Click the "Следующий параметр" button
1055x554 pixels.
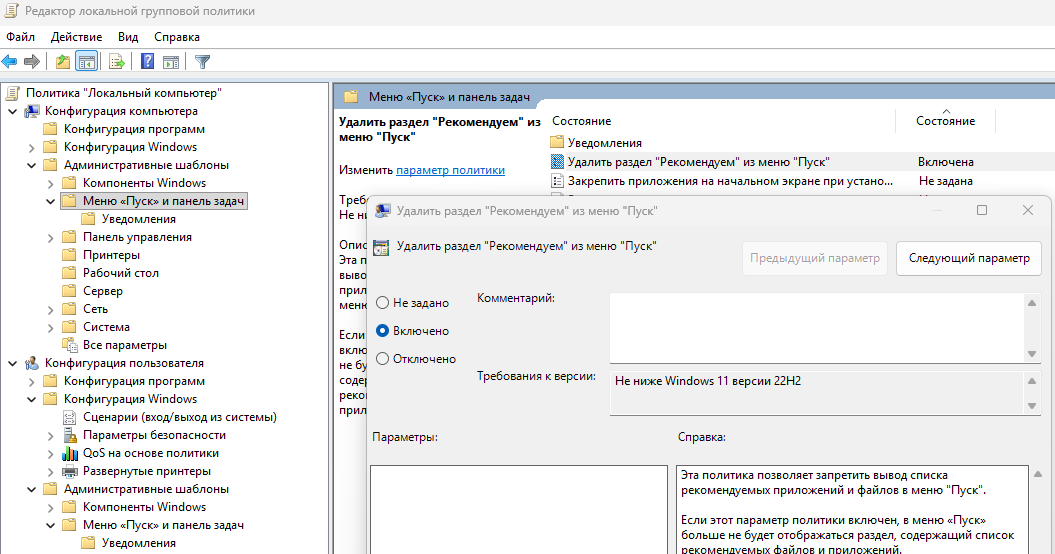click(969, 258)
